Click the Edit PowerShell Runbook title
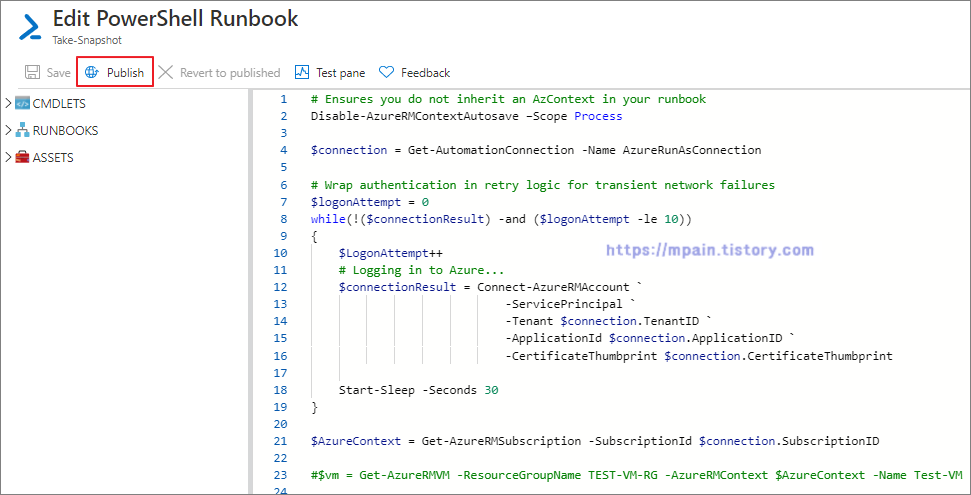971x495 pixels. pyautogui.click(x=175, y=19)
